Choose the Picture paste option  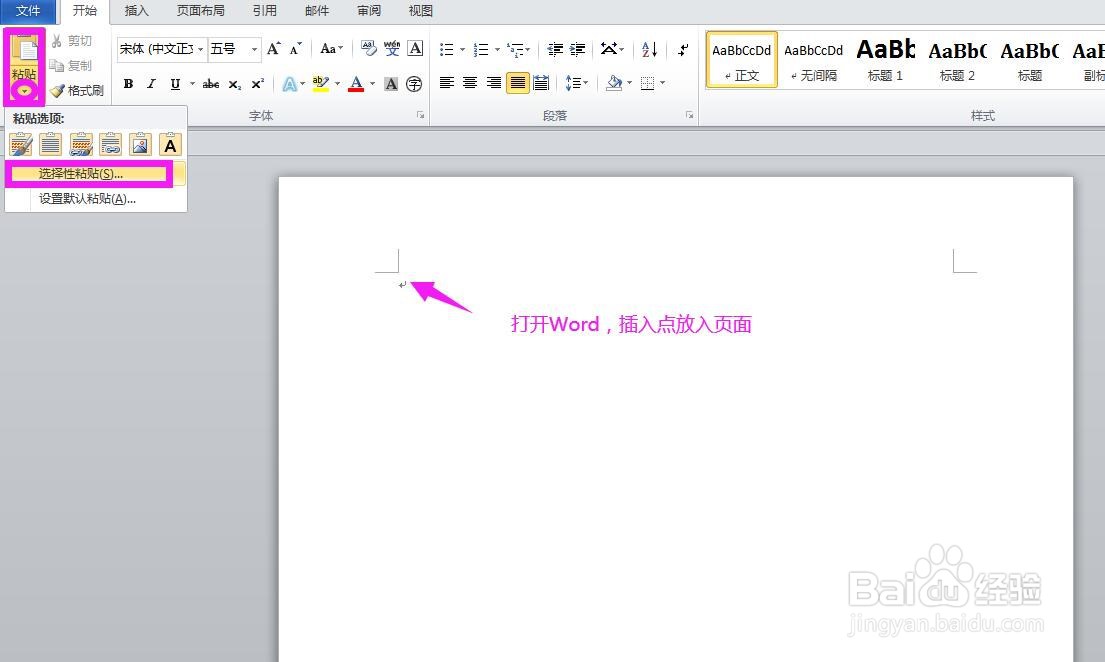coord(140,145)
